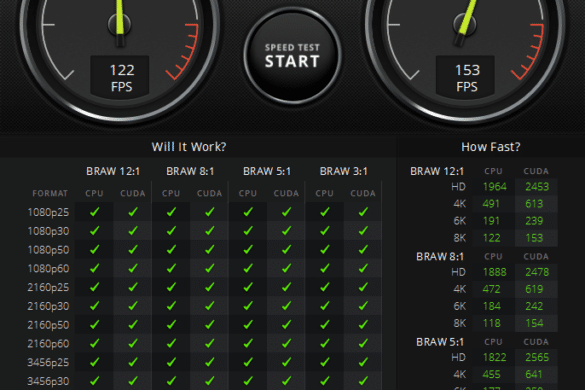Screen dimensions: 585x390
Task: Click the BRAW 5:1 HD CPU value '1822'
Action: (x=495, y=358)
